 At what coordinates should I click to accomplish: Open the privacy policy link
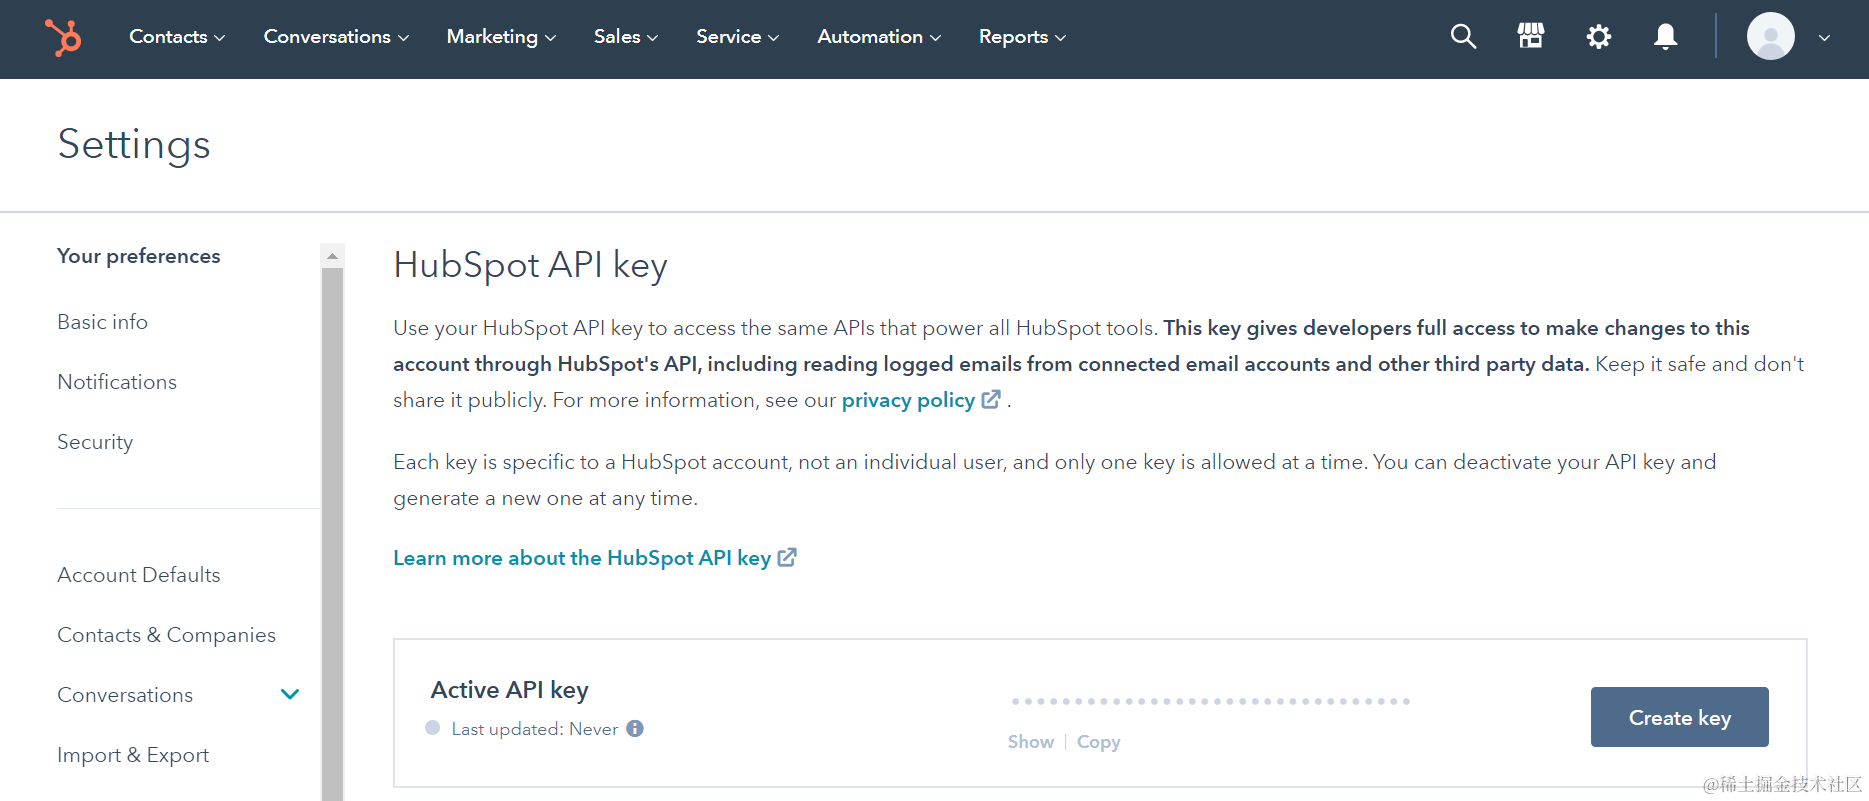[908, 400]
